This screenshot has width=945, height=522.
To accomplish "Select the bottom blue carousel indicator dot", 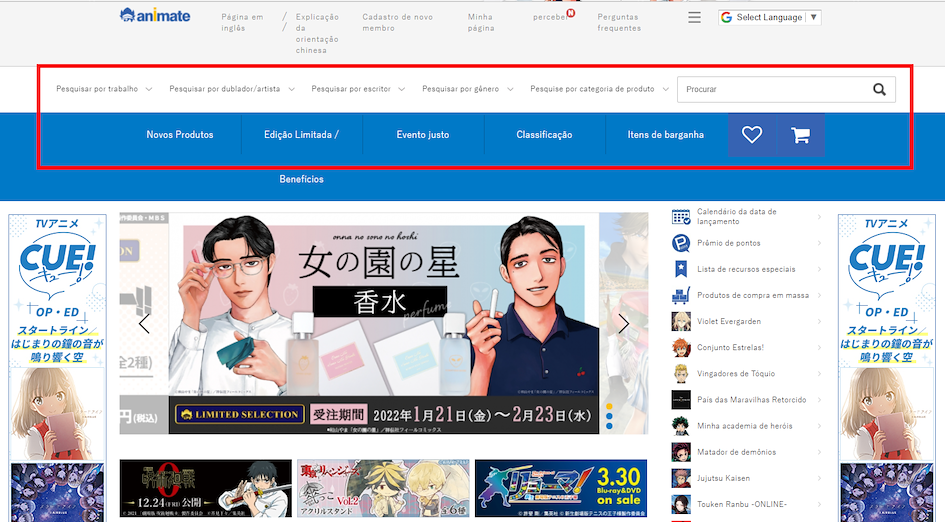I will (x=609, y=426).
